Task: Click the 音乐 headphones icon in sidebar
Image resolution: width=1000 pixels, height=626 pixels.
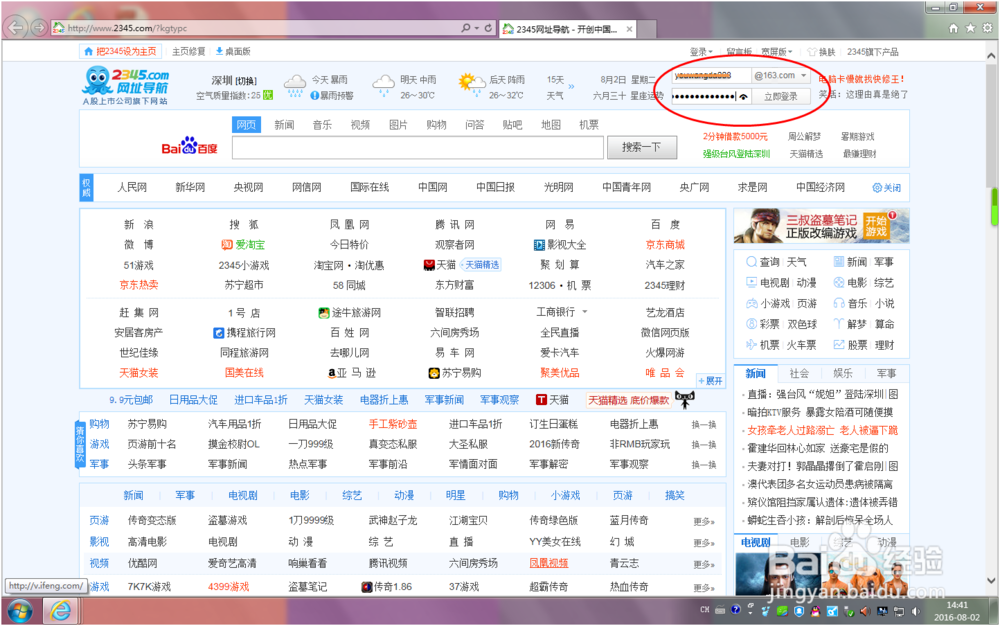Action: click(839, 303)
